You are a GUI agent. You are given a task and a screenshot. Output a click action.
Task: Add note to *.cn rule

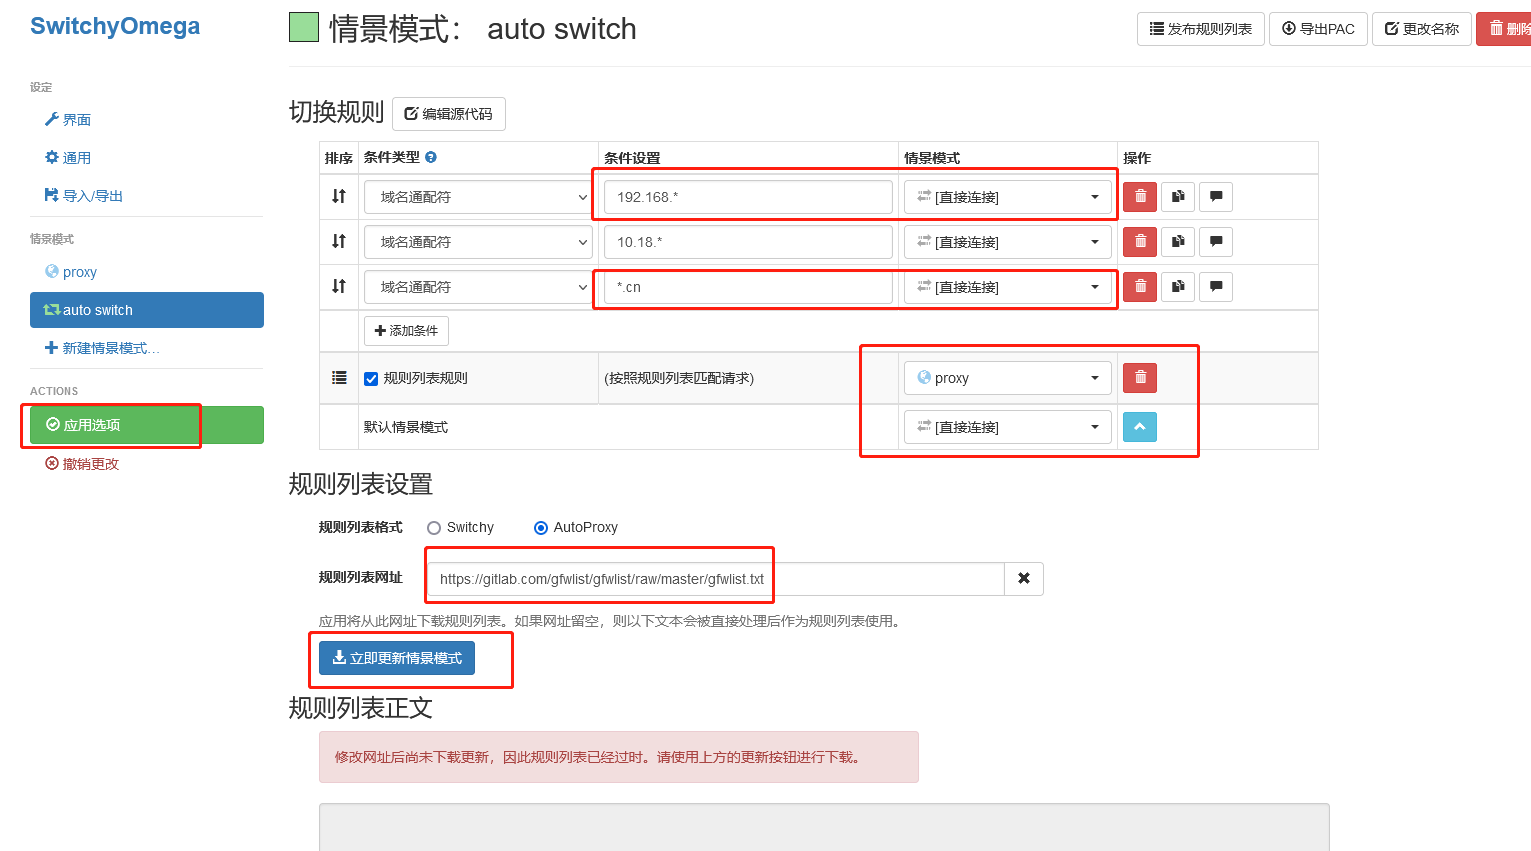point(1216,287)
